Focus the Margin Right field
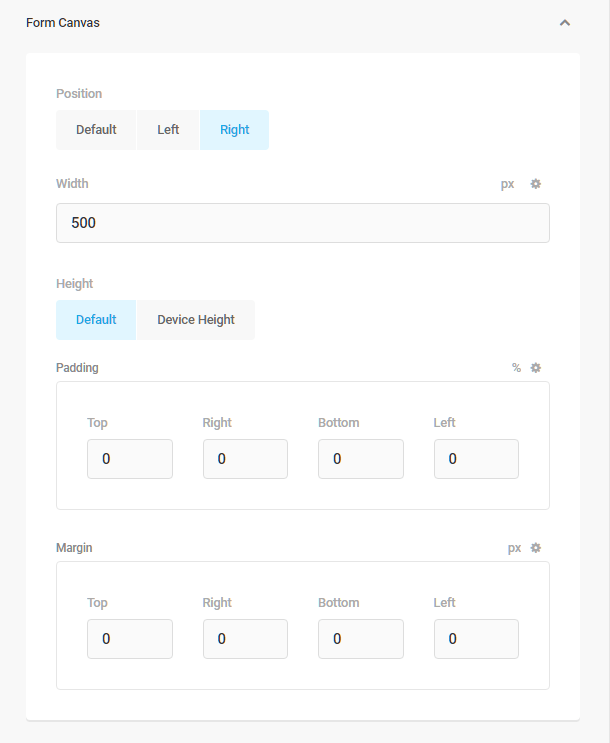This screenshot has width=610, height=743. [246, 639]
